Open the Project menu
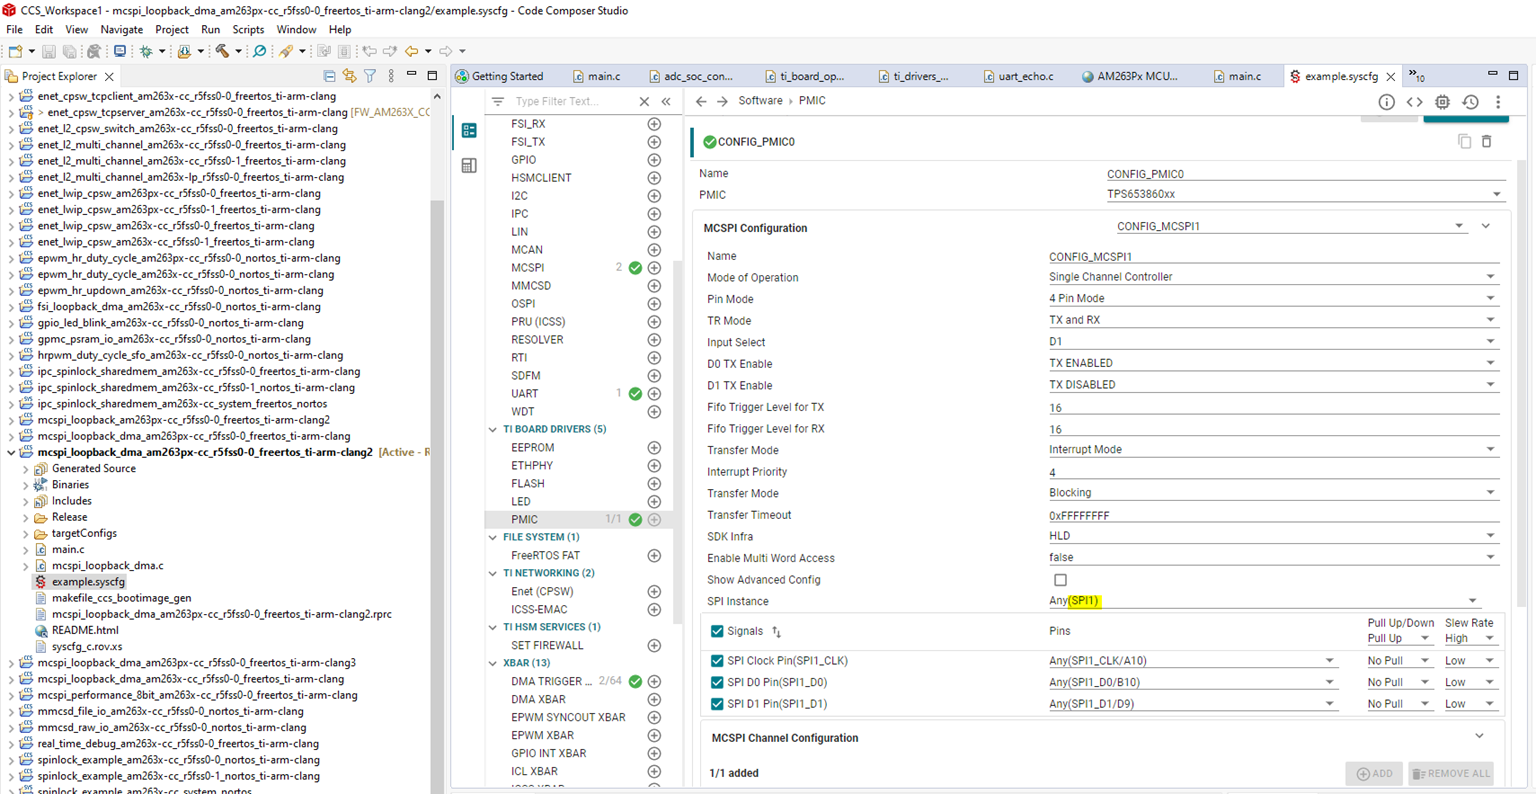 pyautogui.click(x=171, y=30)
